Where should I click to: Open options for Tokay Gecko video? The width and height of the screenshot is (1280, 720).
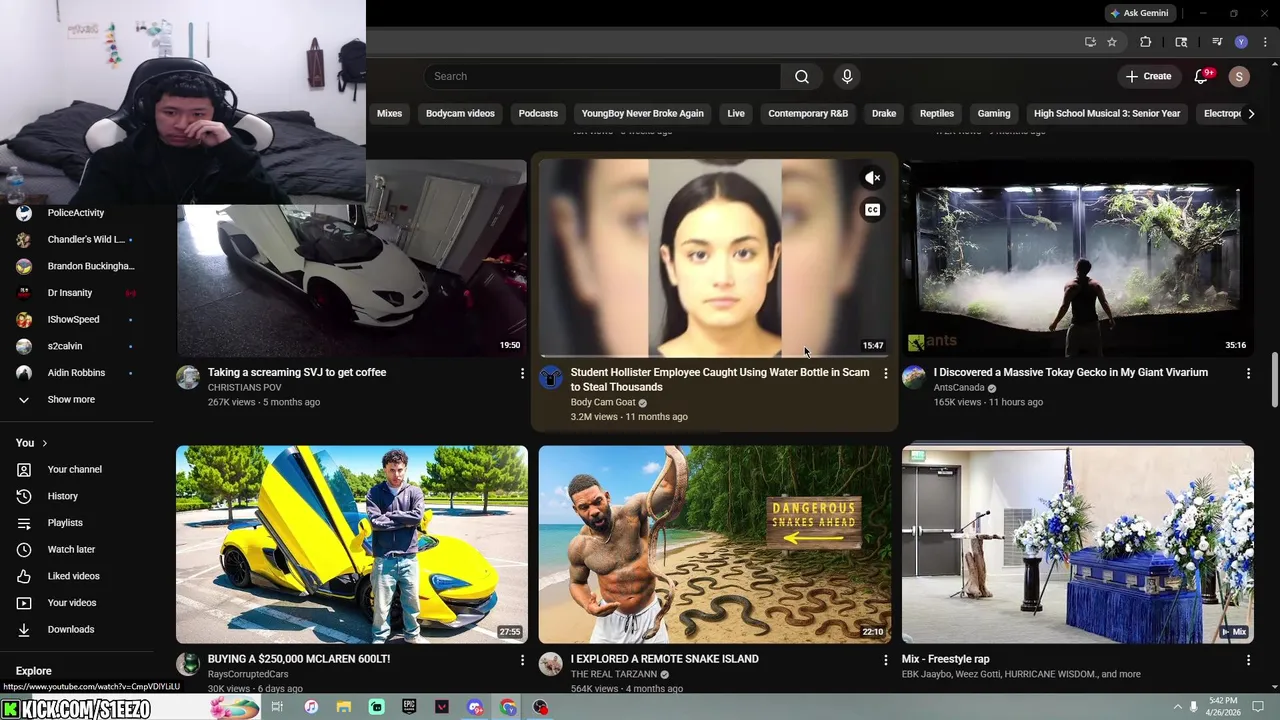(x=1248, y=373)
